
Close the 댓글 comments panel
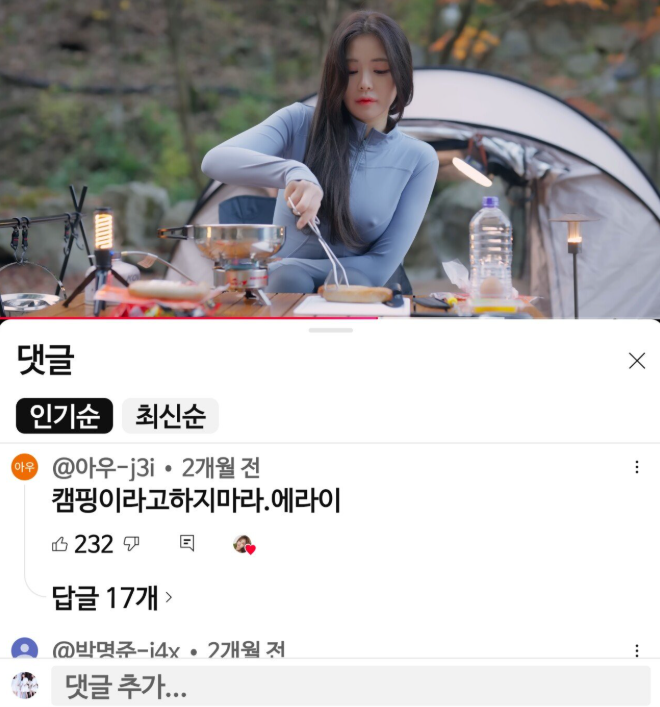click(637, 361)
